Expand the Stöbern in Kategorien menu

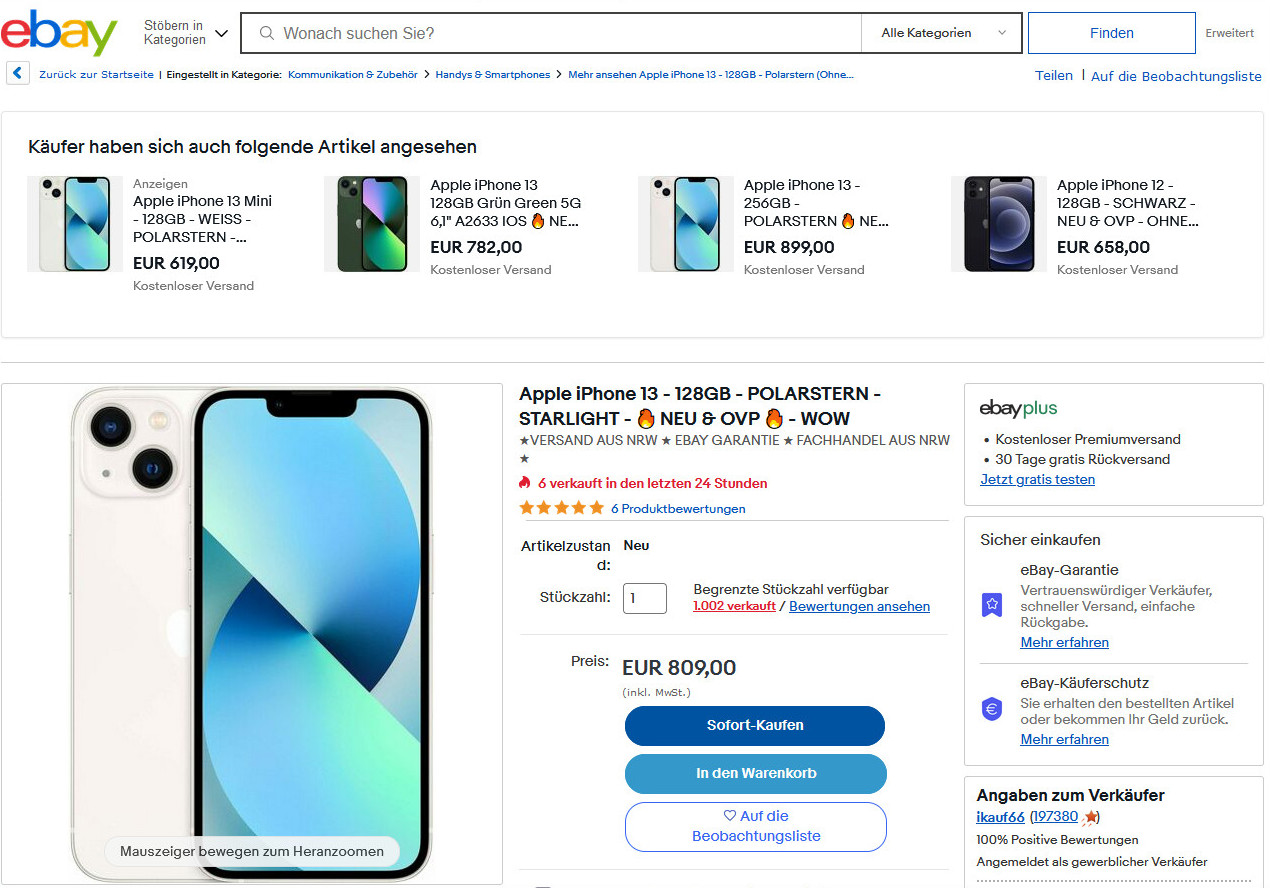pyautogui.click(x=186, y=33)
